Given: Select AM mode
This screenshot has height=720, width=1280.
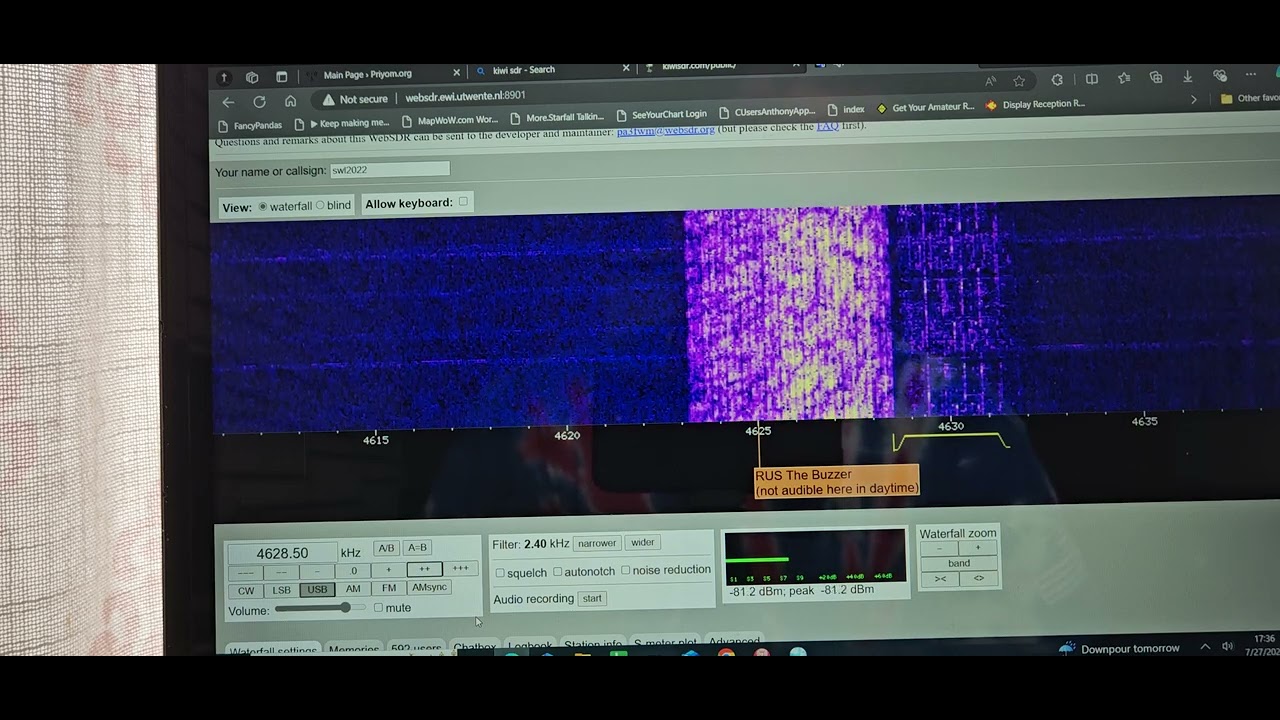Looking at the screenshot, I should (353, 589).
